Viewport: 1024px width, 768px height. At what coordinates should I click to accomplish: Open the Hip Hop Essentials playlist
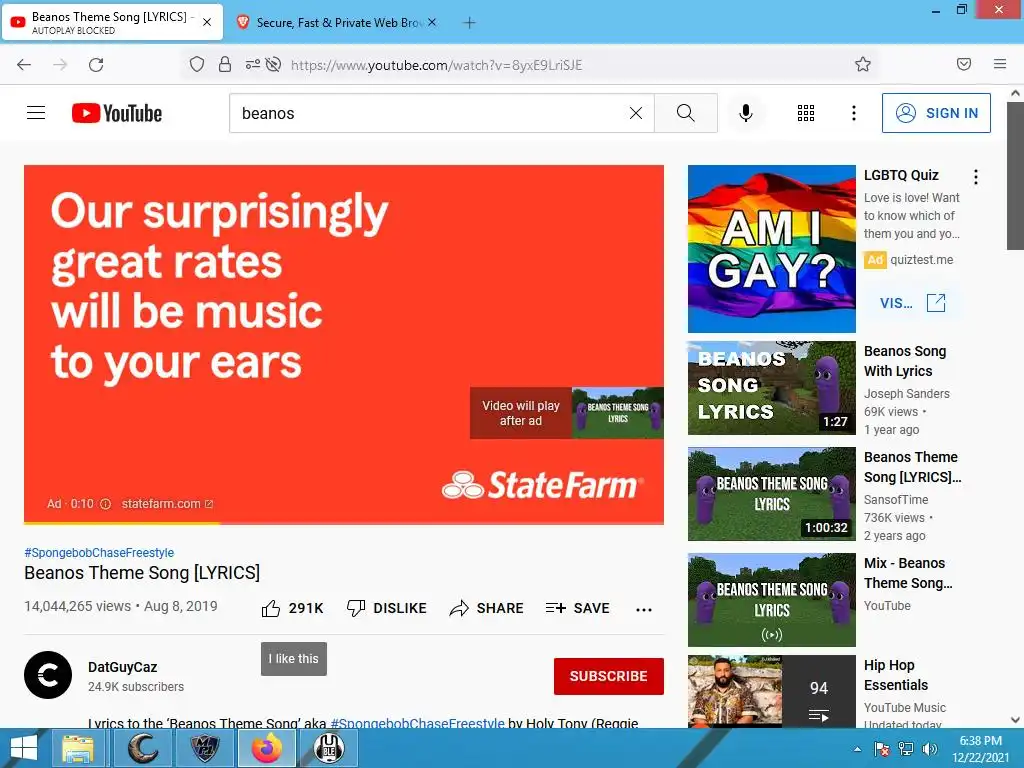point(771,691)
